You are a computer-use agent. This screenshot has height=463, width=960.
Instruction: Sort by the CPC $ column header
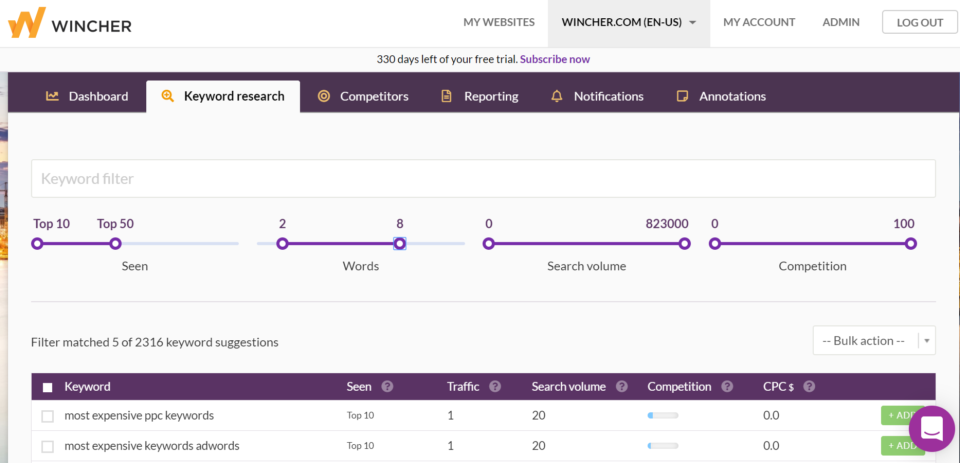click(779, 386)
